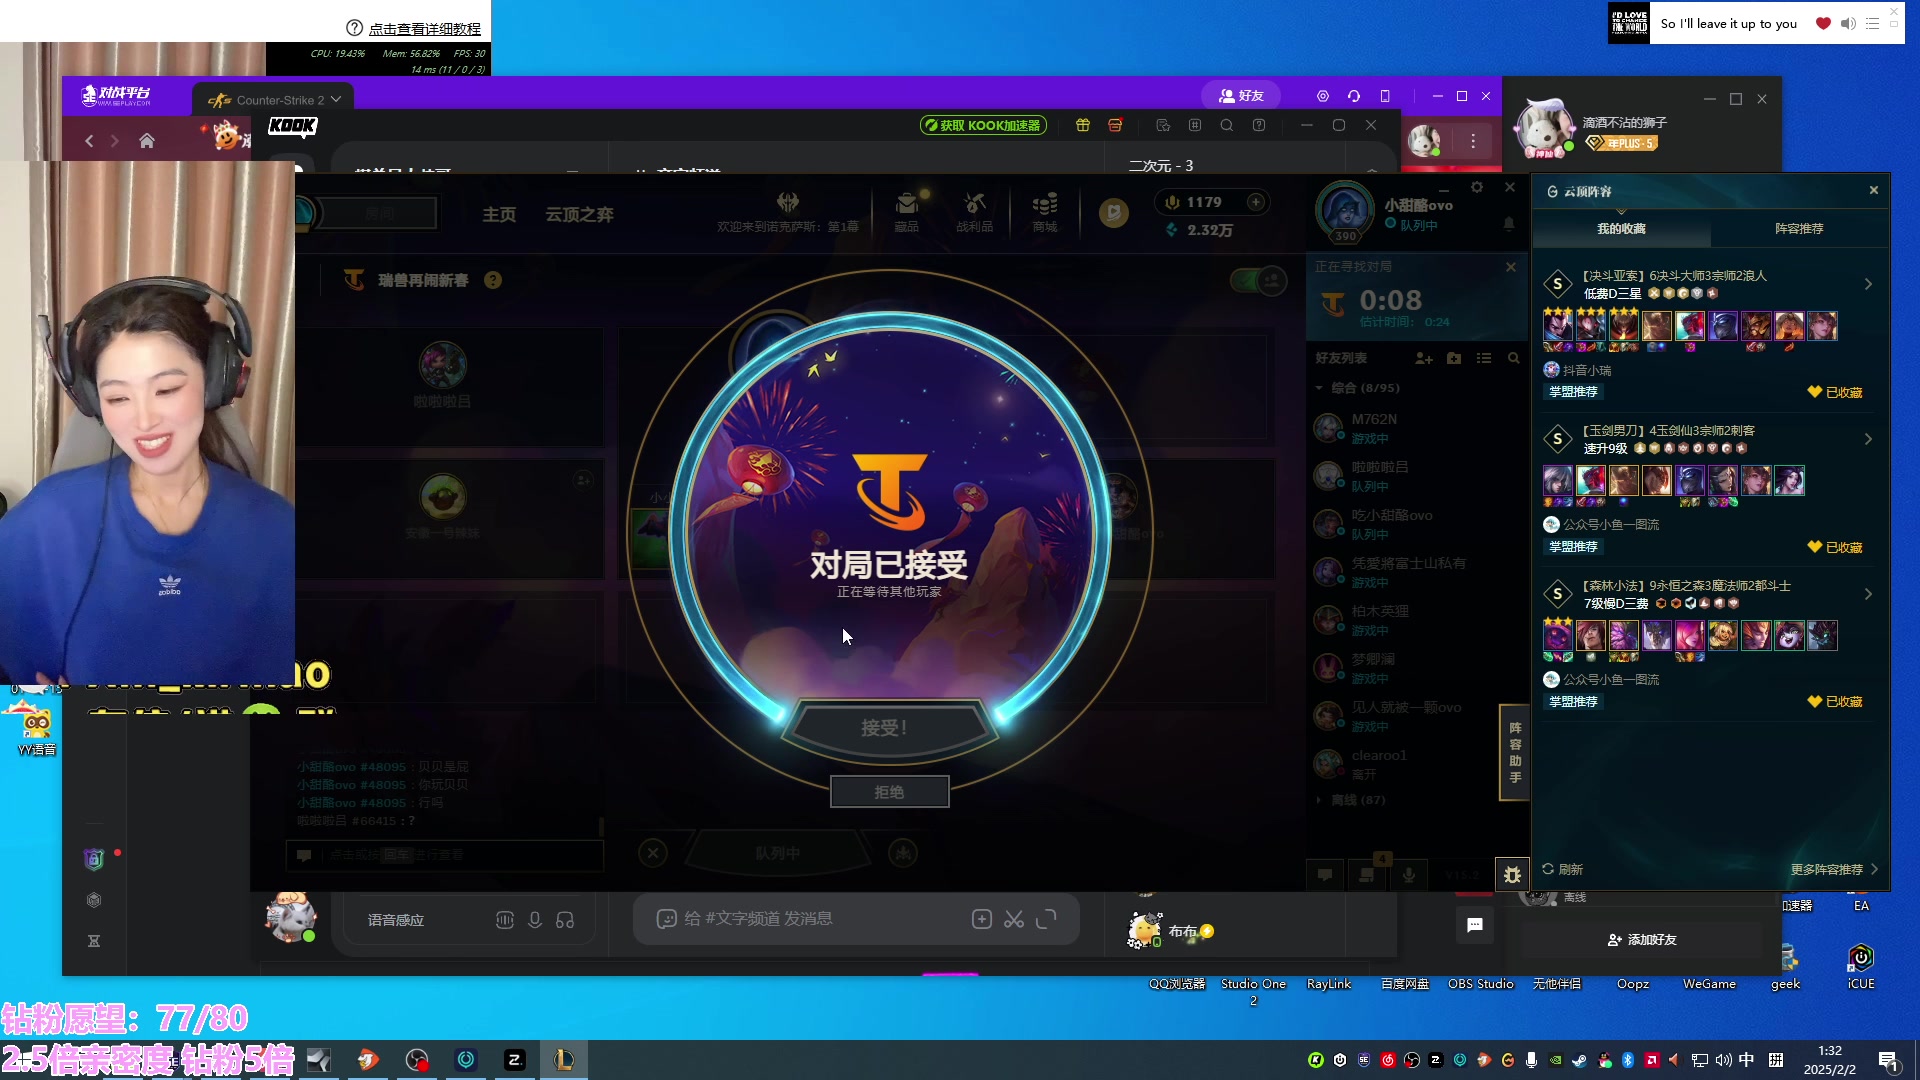The image size is (1920, 1080).
Task: Go back with the left arrow navigation
Action: 89,141
